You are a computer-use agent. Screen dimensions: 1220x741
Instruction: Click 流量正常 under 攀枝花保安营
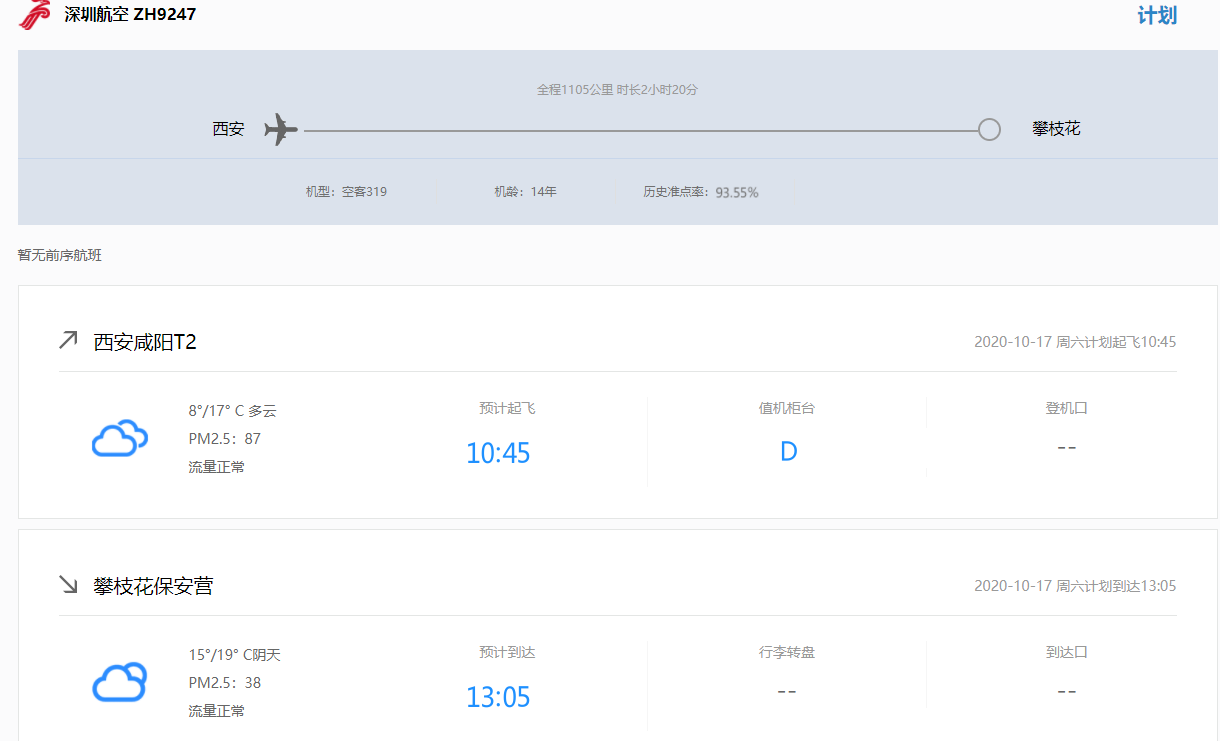point(216,711)
